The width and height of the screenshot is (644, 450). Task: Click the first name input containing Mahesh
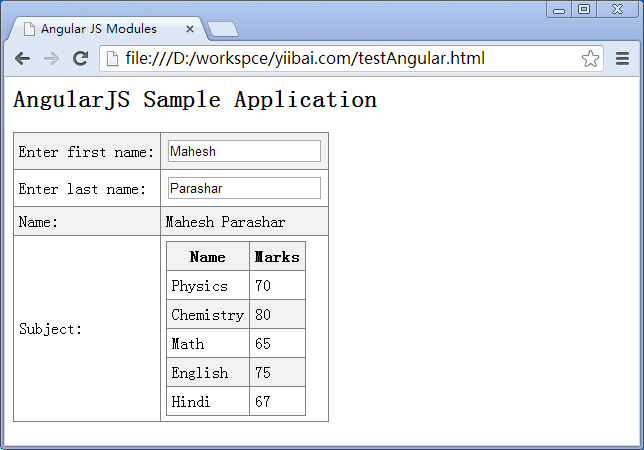point(244,151)
